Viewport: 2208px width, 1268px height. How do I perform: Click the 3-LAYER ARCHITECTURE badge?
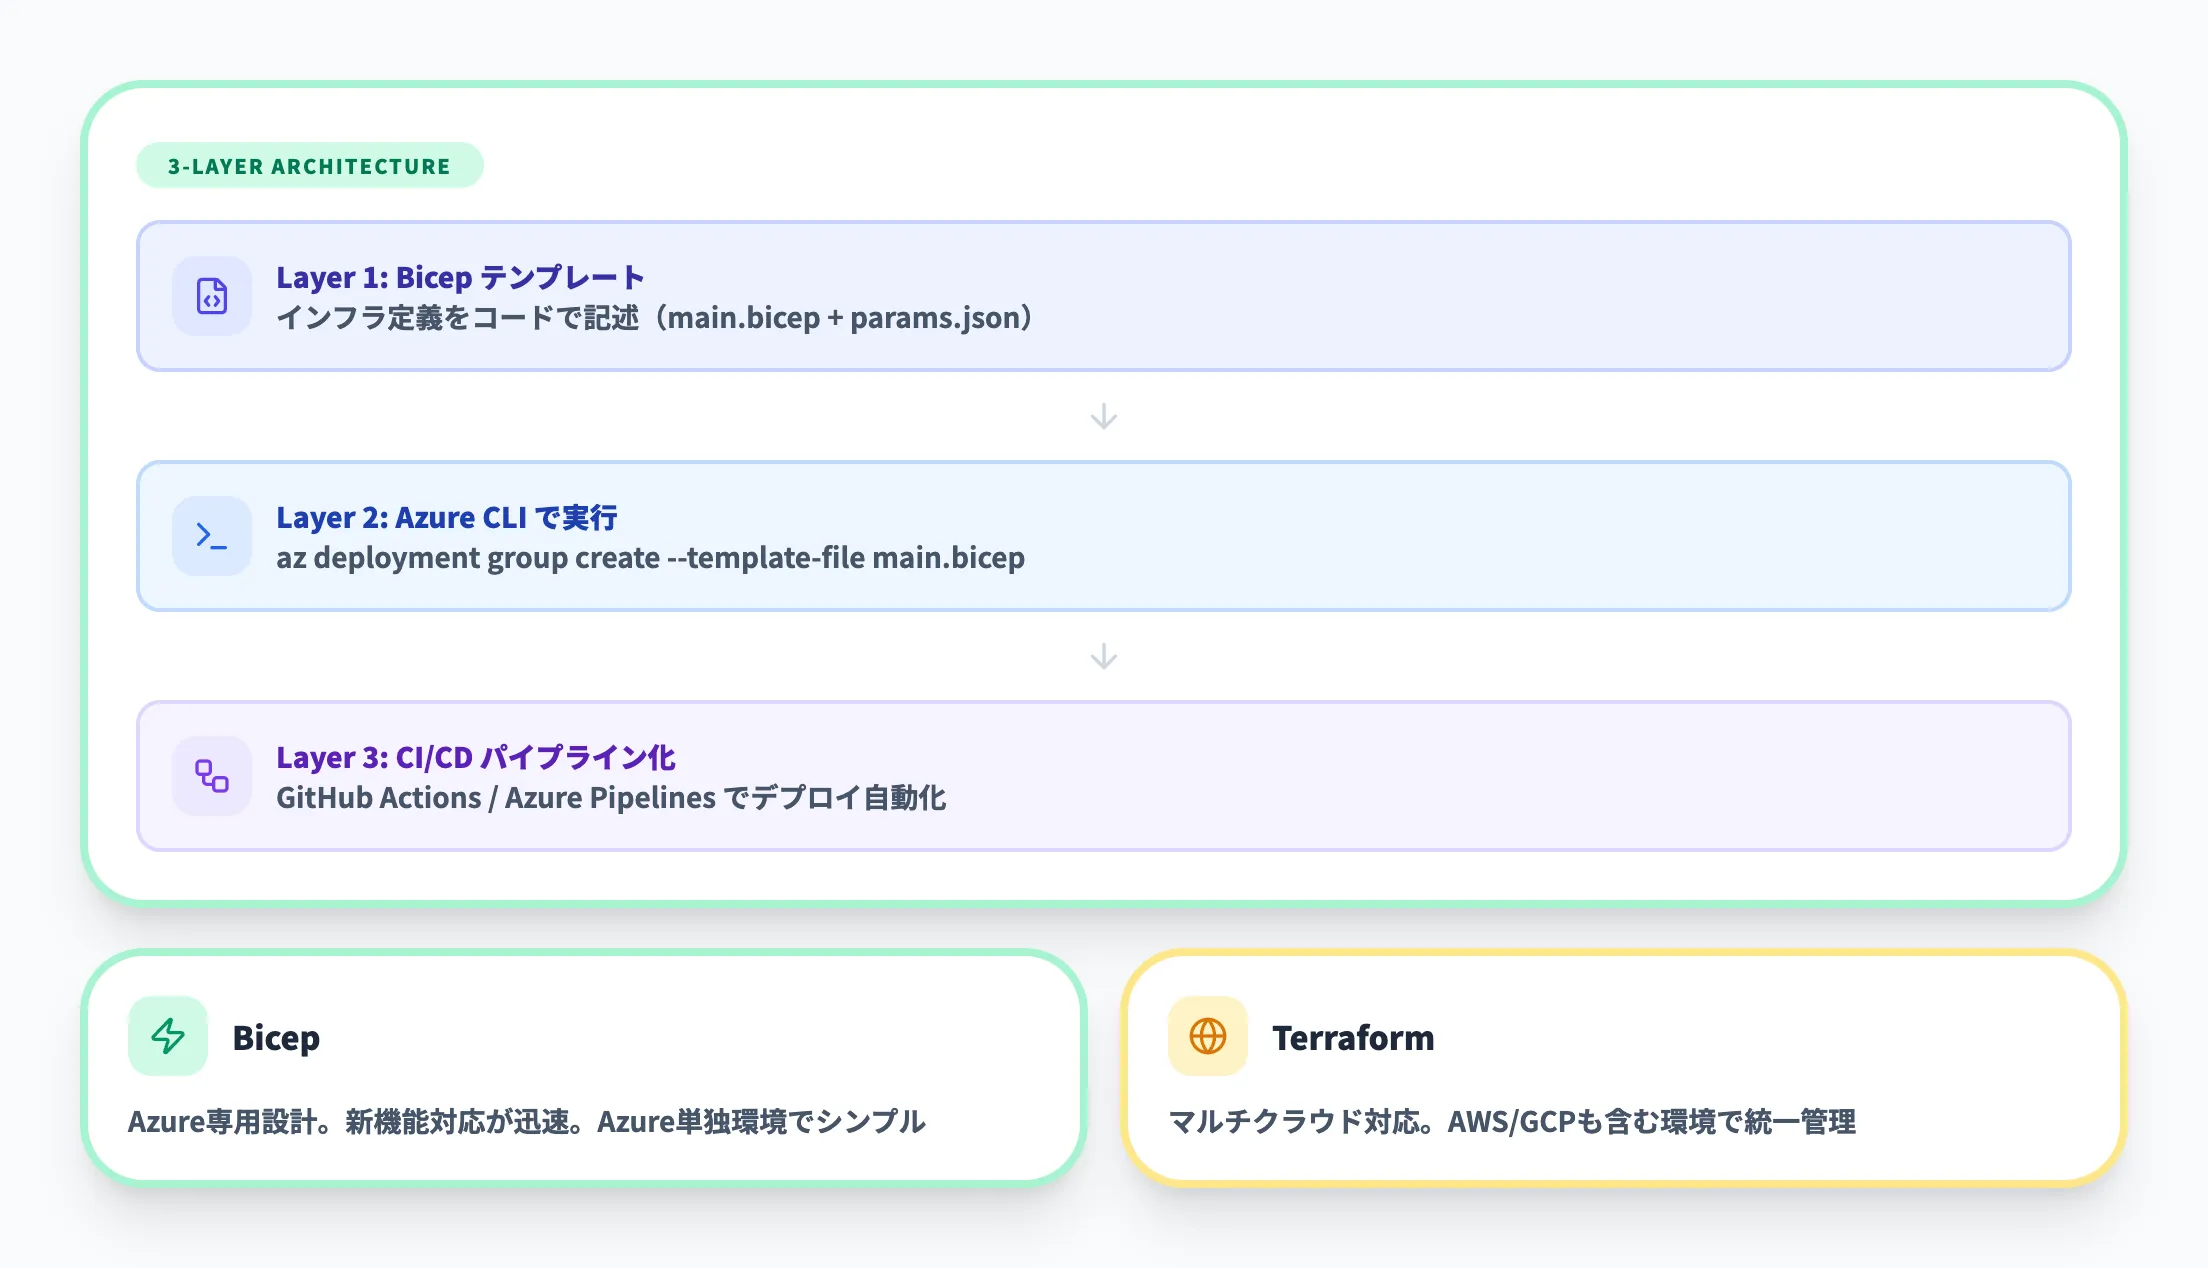pos(309,165)
